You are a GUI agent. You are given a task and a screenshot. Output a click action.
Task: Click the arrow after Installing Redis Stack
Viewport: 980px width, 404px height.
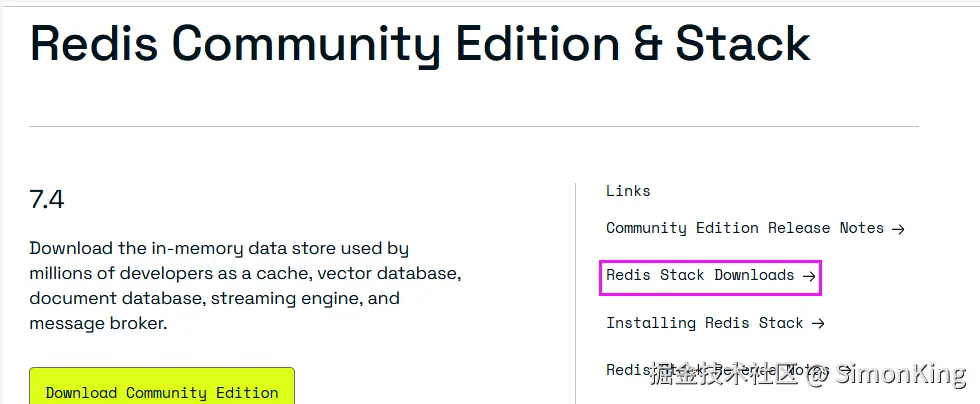click(x=818, y=323)
